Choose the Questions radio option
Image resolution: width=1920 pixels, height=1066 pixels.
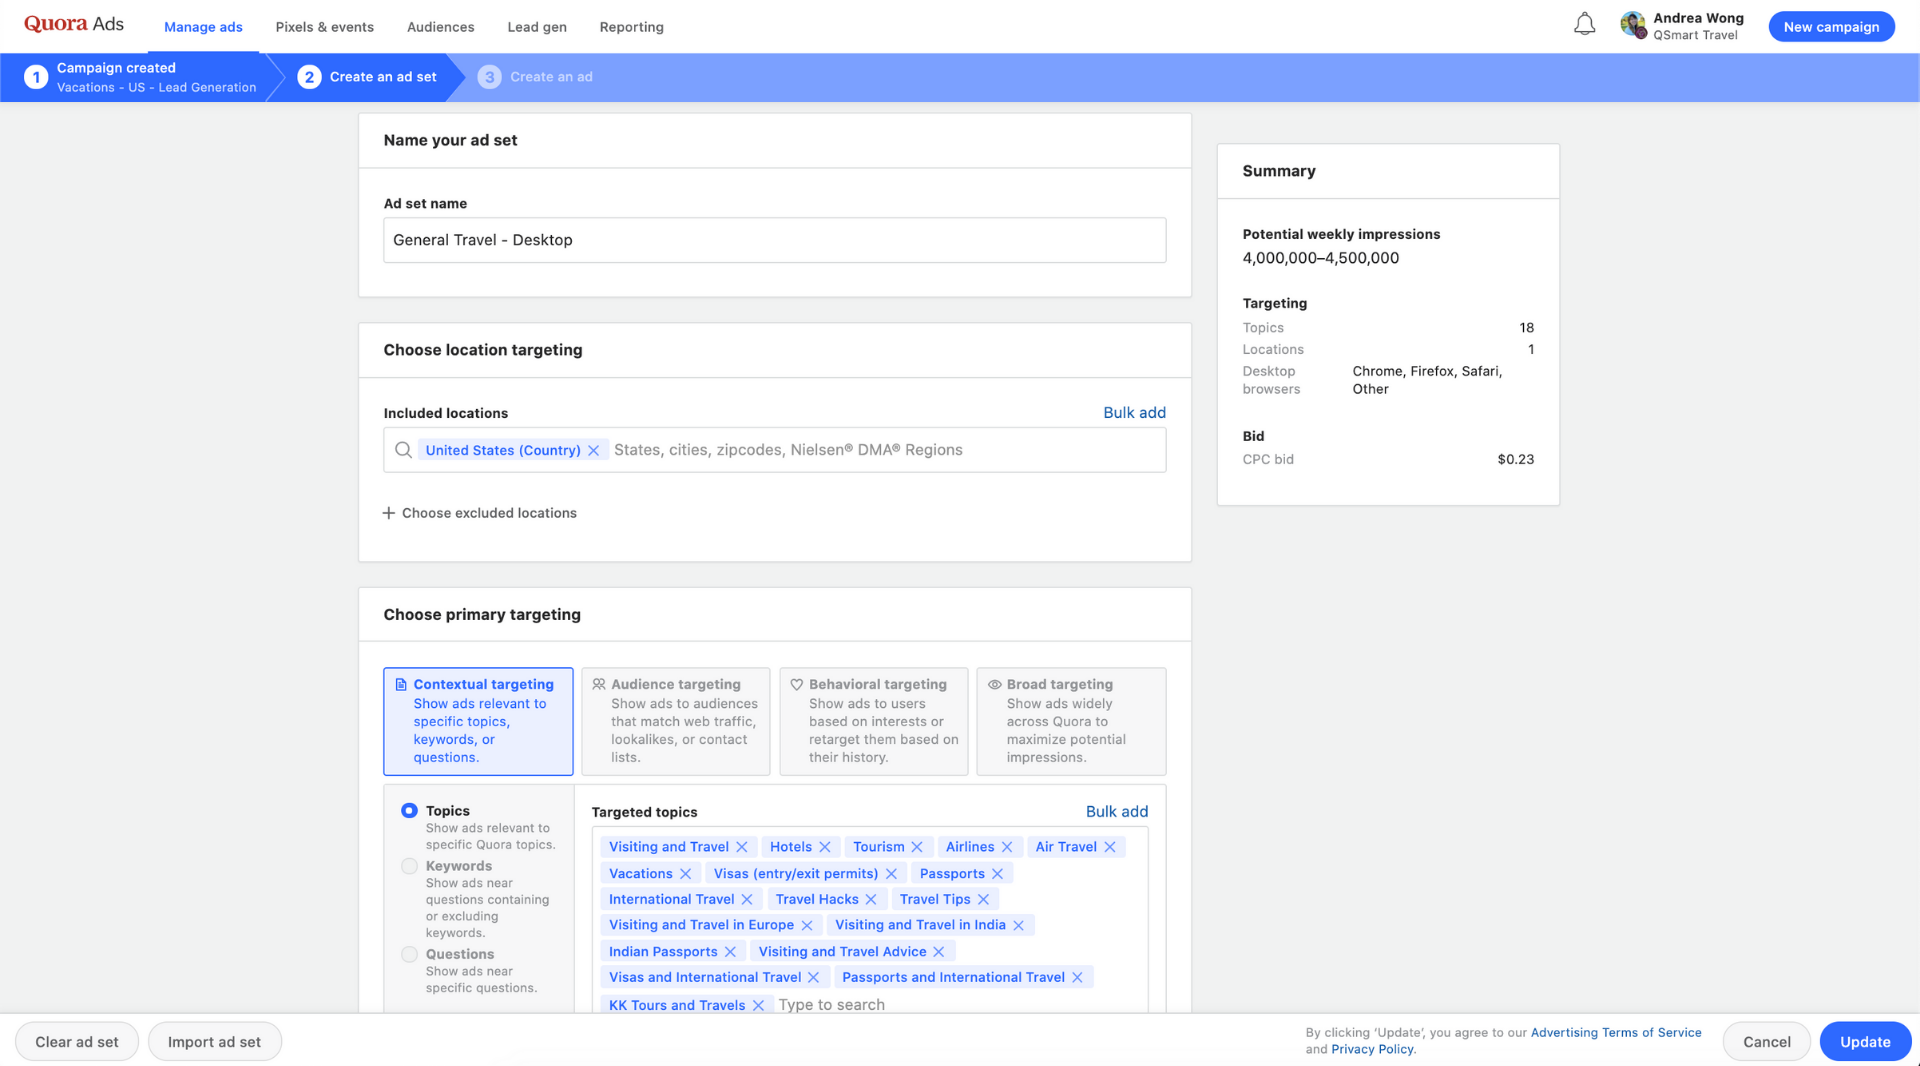pos(409,955)
